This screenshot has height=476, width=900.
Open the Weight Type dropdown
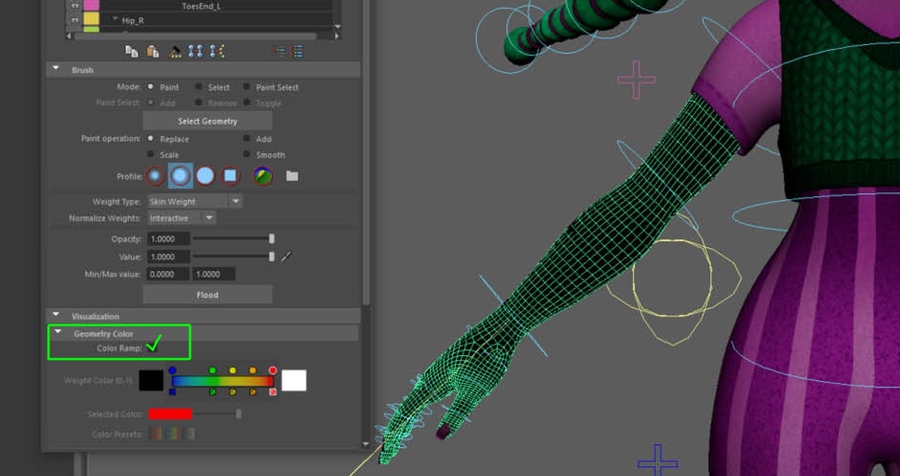194,201
